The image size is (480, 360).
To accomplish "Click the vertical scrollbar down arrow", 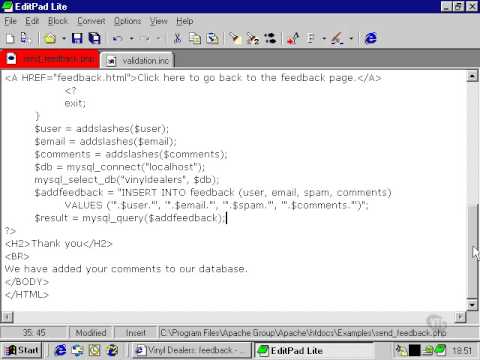I will pyautogui.click(x=472, y=304).
